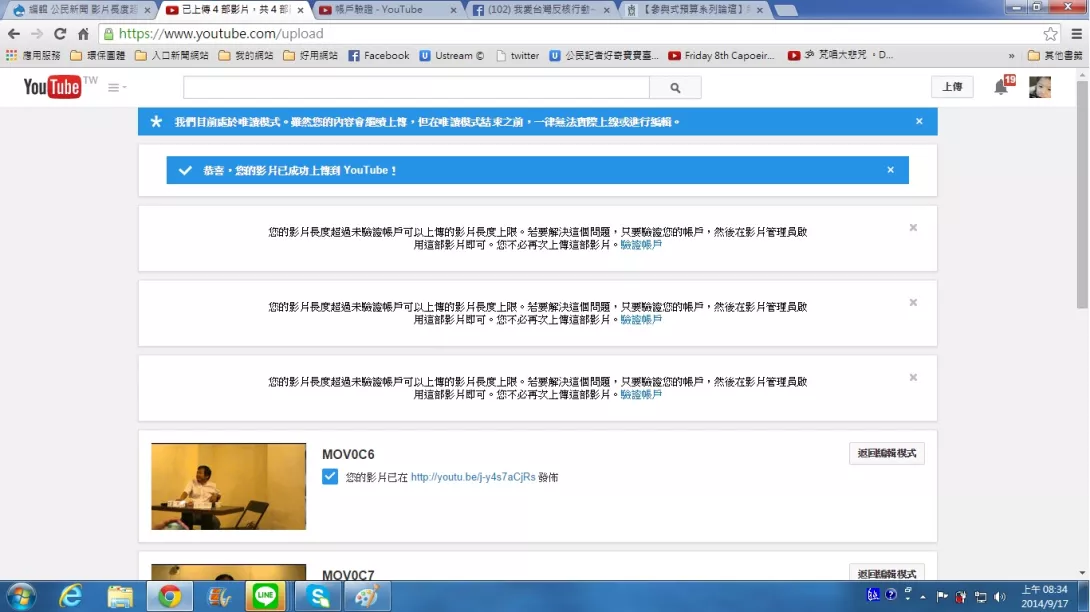
Task: Open the 環保團體 bookmark folder
Action: click(x=98, y=55)
